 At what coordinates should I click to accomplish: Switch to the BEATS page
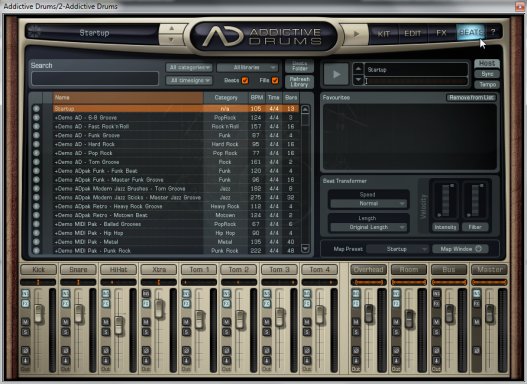tap(471, 33)
